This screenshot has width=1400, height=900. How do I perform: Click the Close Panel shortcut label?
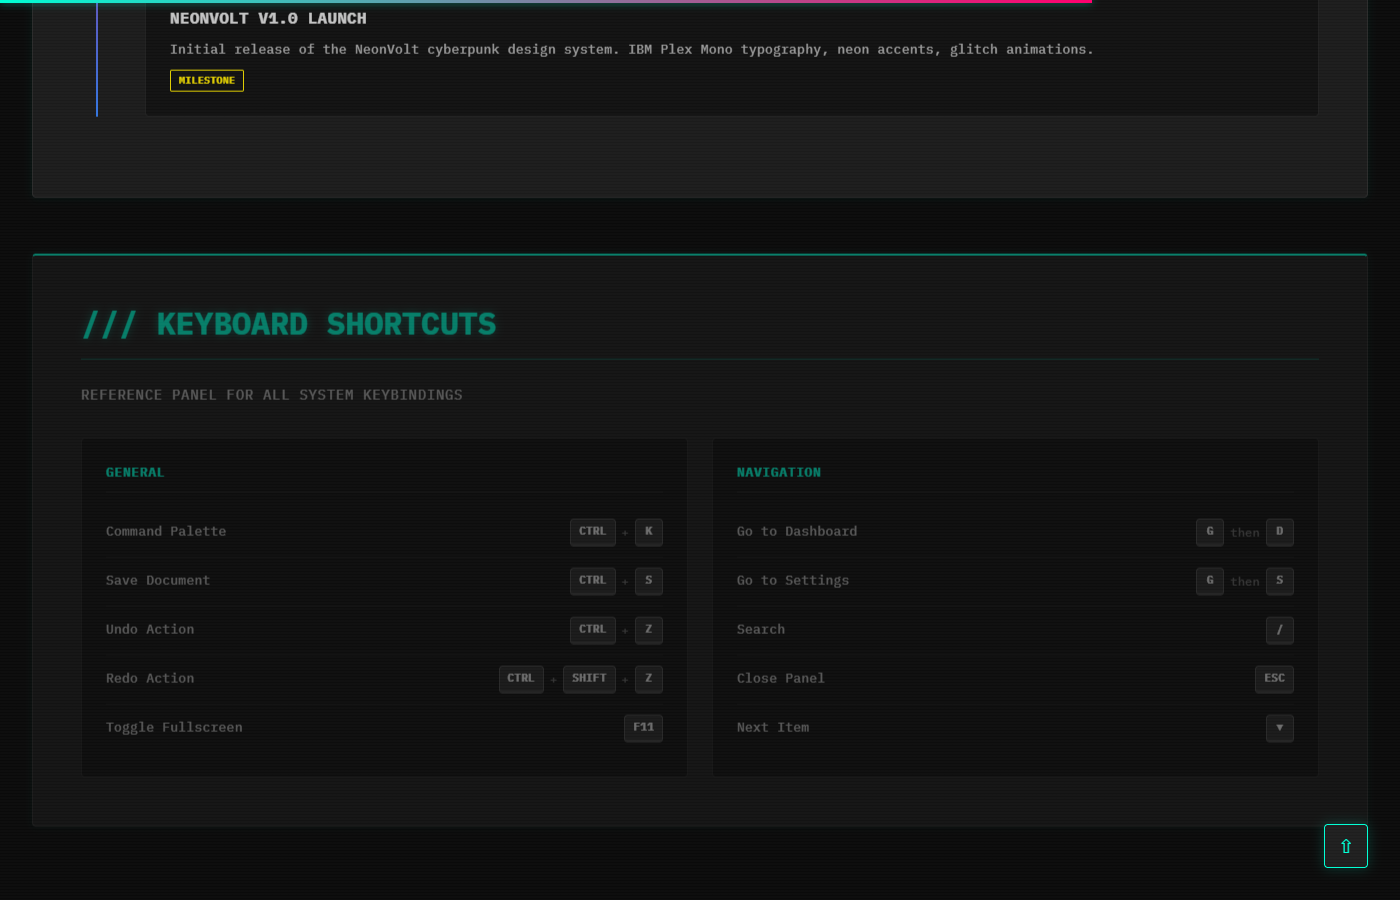pos(780,679)
